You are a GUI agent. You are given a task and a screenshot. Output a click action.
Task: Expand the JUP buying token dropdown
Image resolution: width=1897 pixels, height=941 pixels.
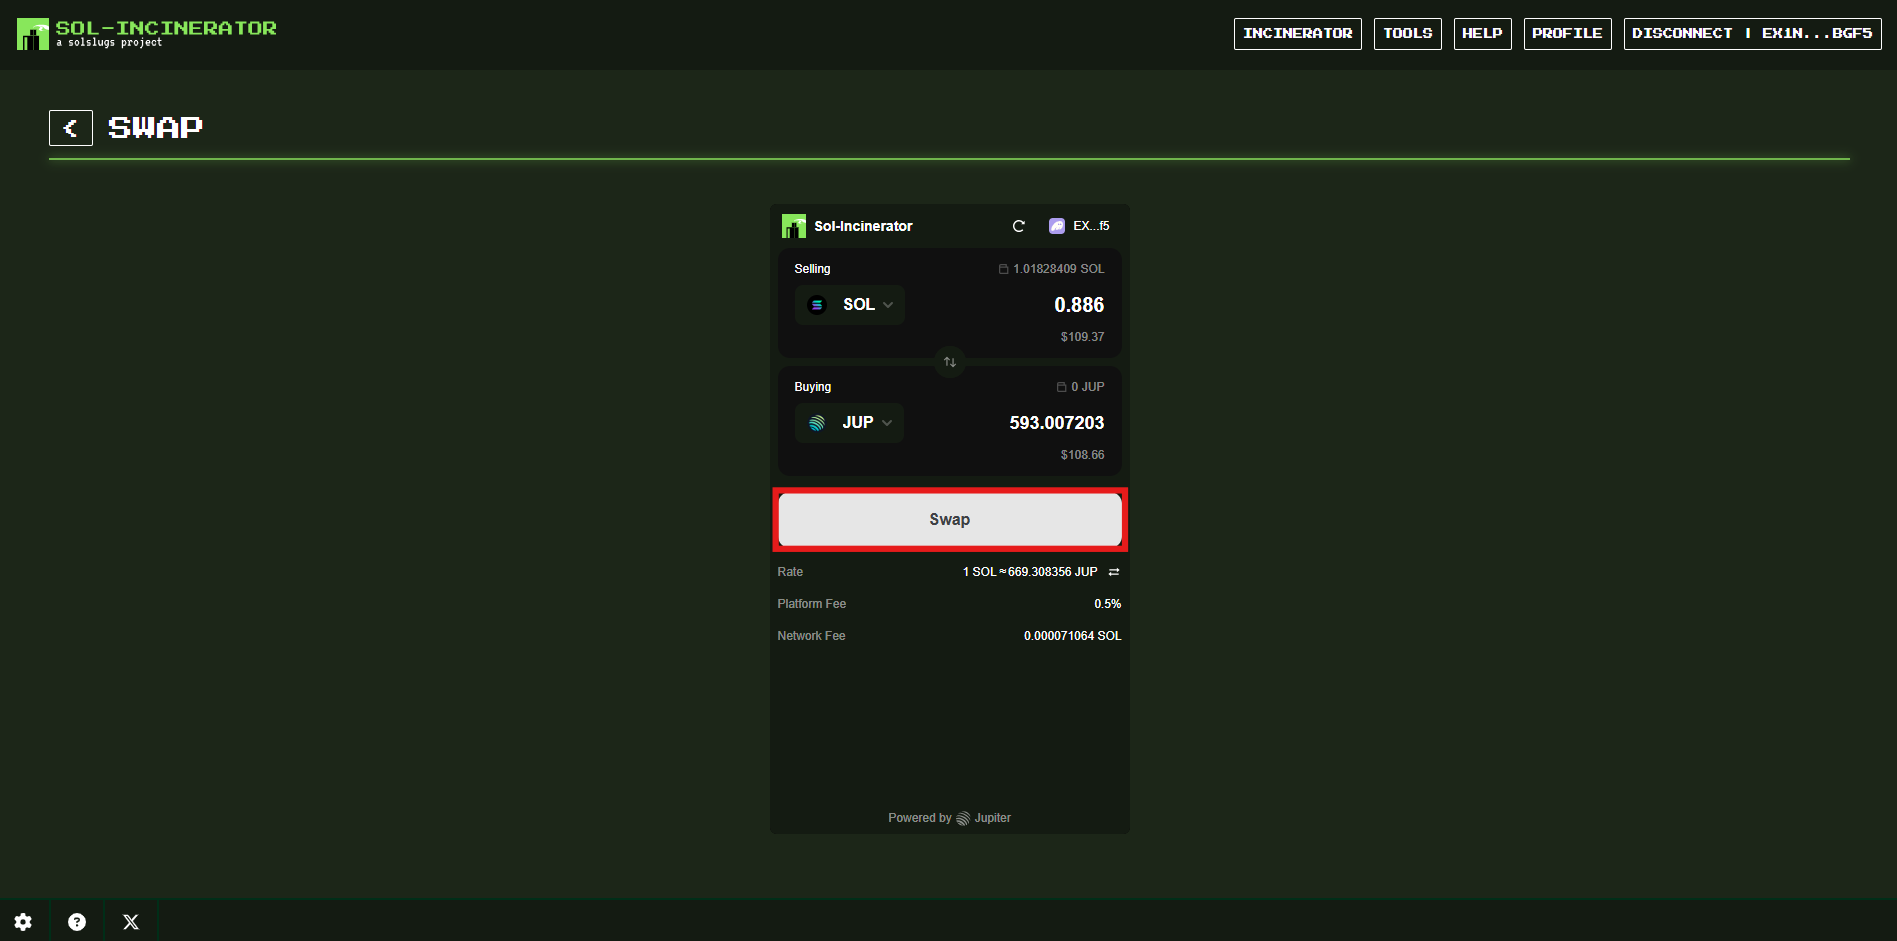[850, 423]
